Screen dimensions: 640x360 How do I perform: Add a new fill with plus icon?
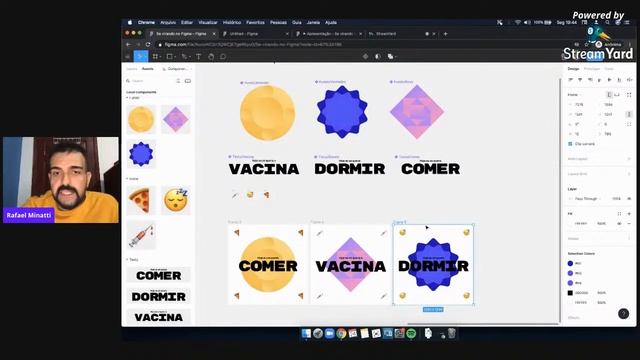point(629,213)
